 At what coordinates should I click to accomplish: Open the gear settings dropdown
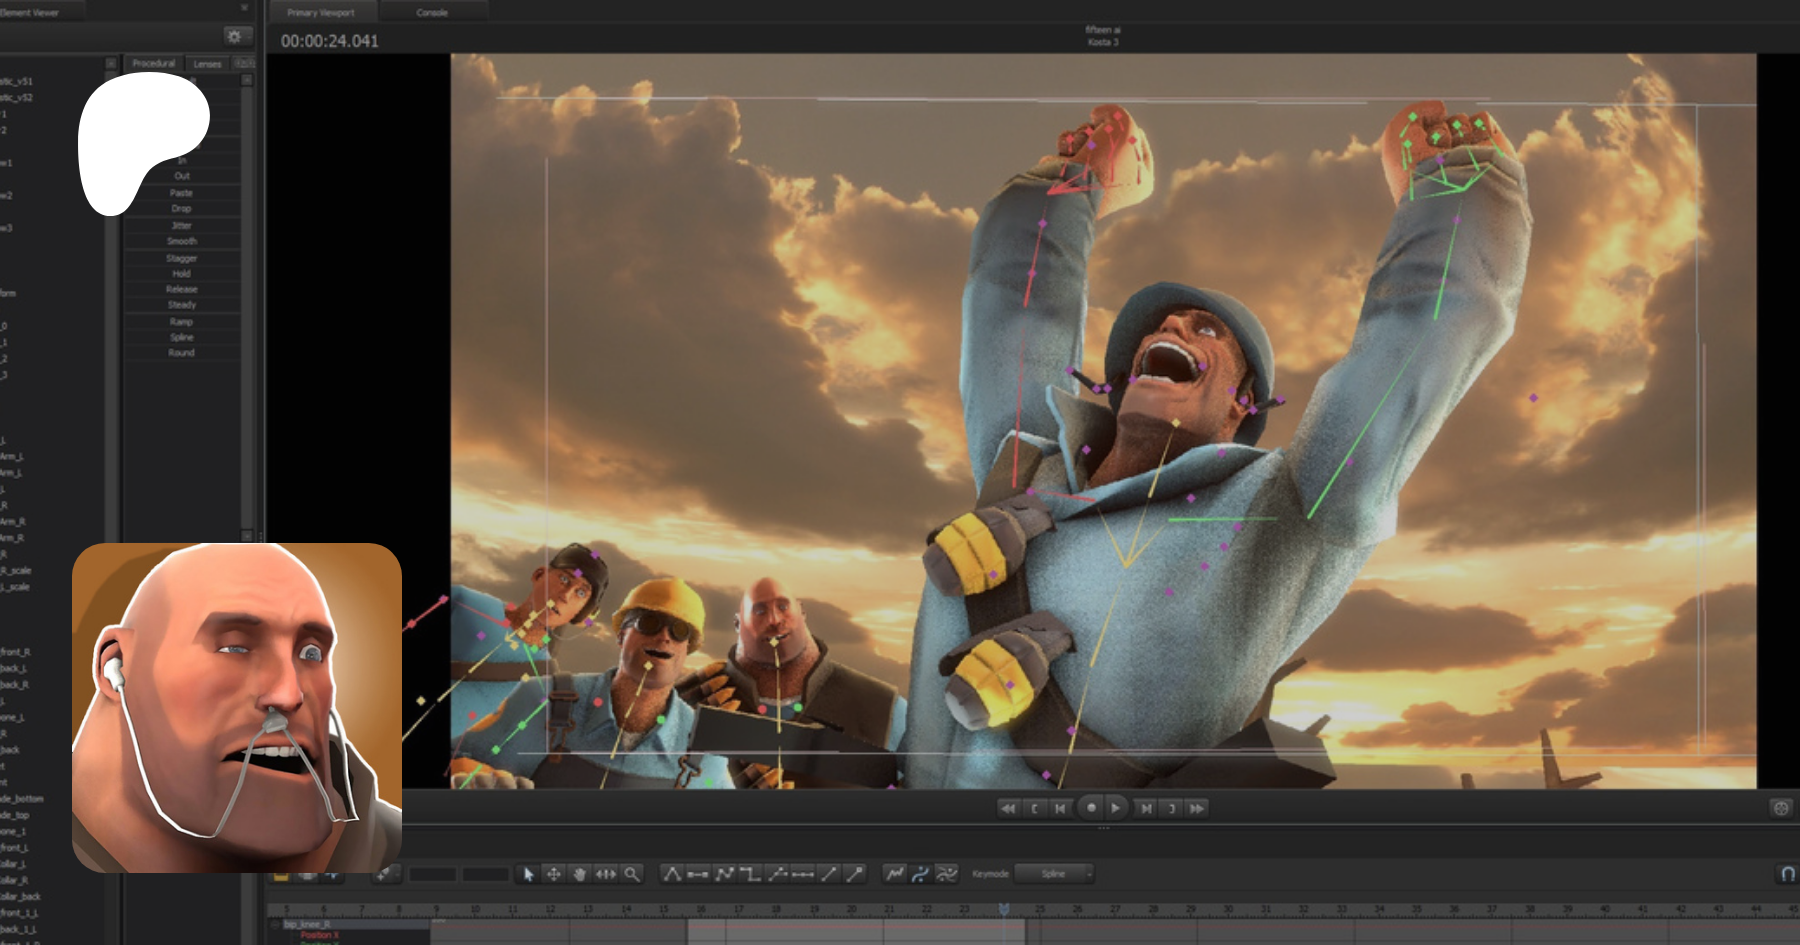click(235, 36)
